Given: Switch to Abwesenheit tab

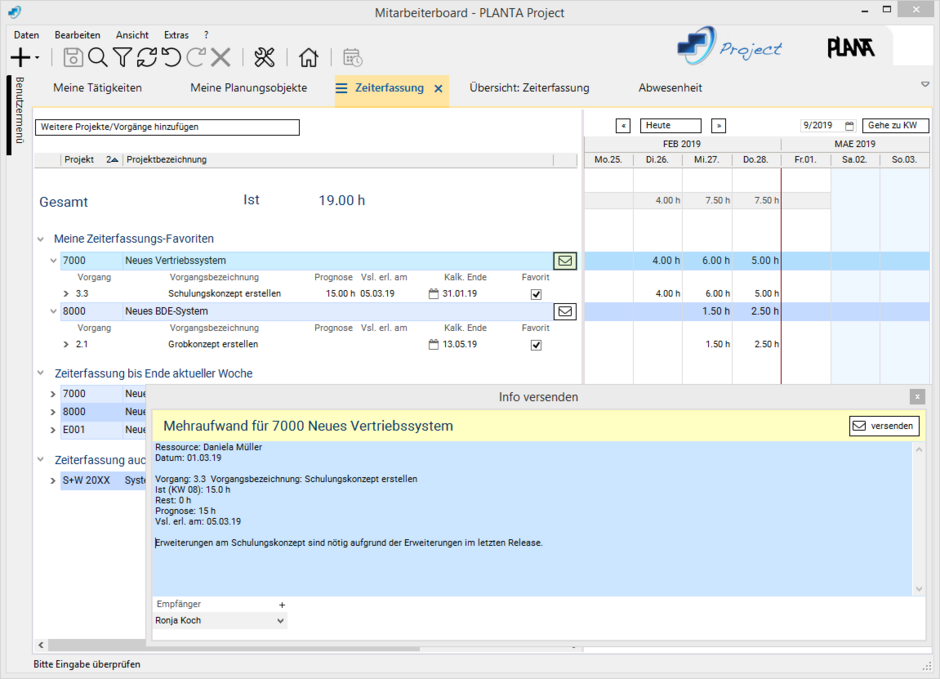Looking at the screenshot, I should coord(670,88).
